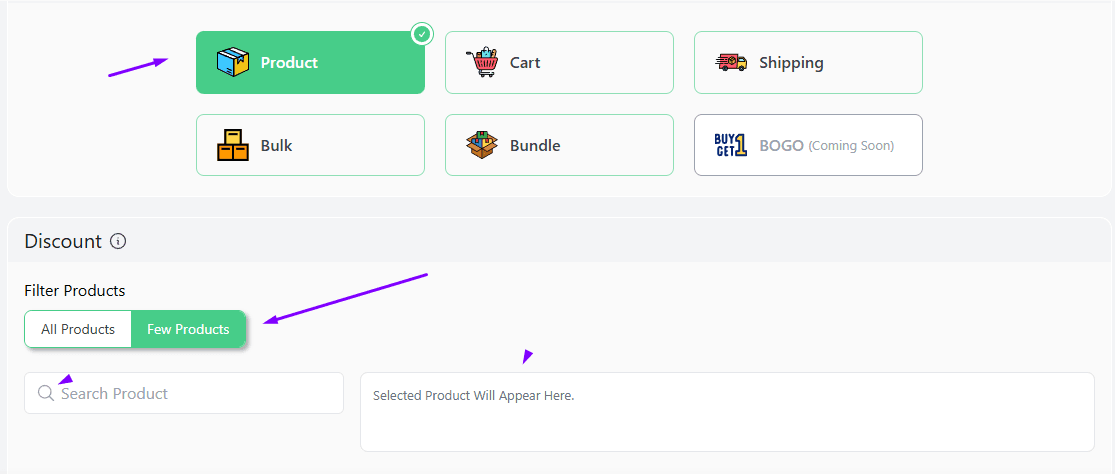The image size is (1115, 474).
Task: Click the blue box Product icon
Action: click(233, 63)
